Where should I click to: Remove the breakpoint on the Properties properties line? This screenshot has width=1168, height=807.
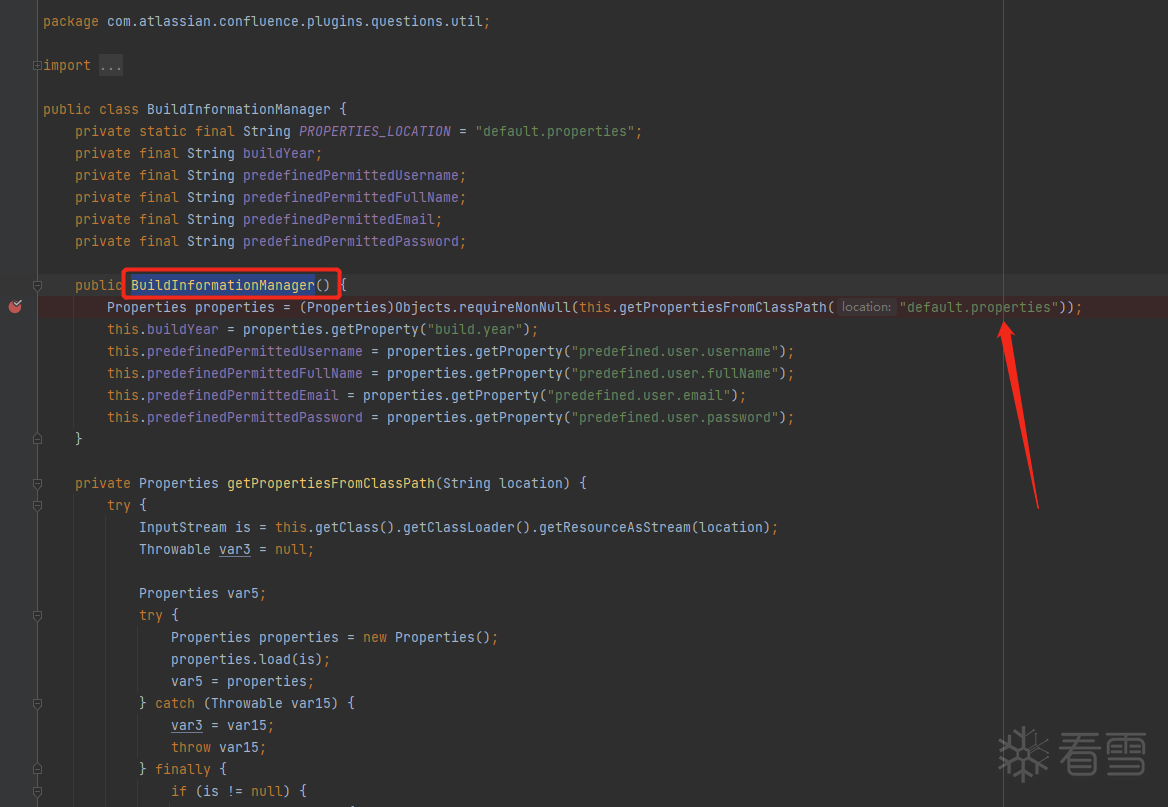15,306
